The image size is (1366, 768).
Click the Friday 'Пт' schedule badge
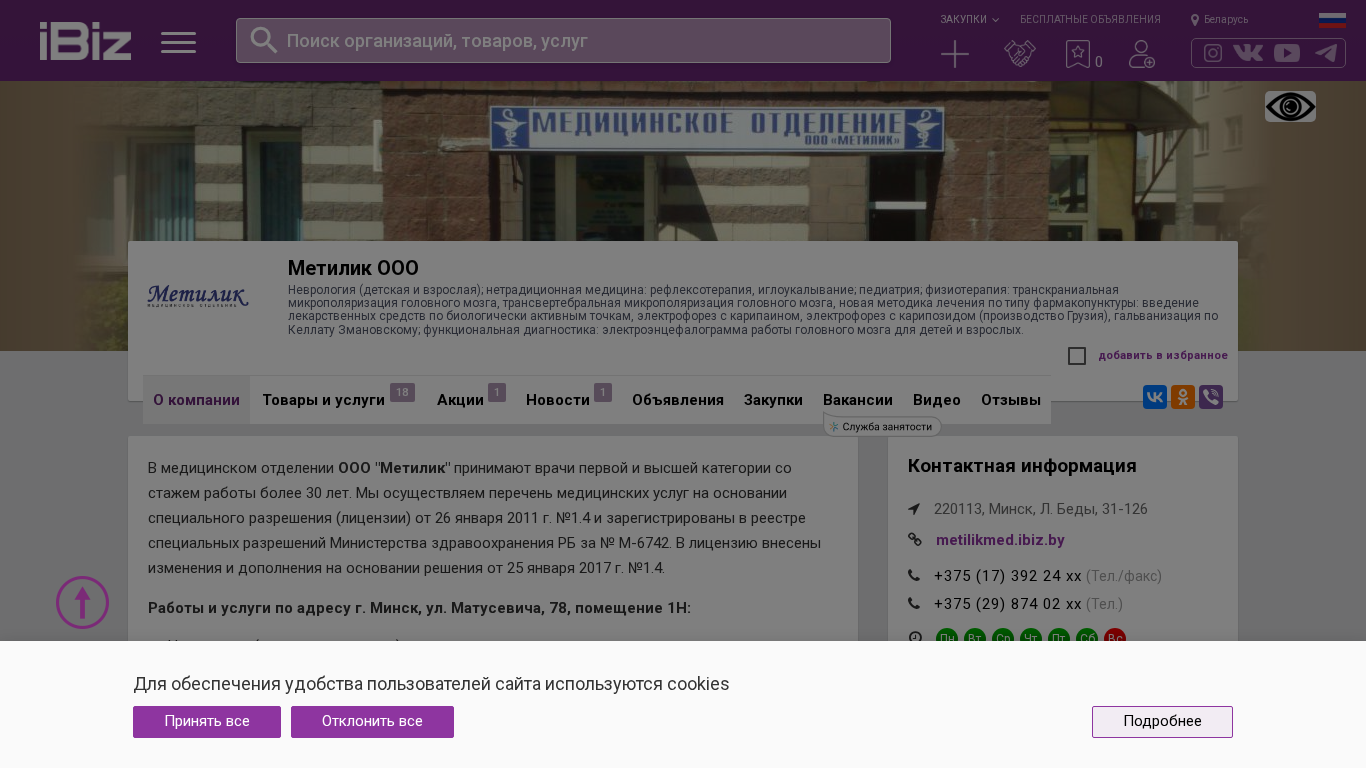[1059, 639]
